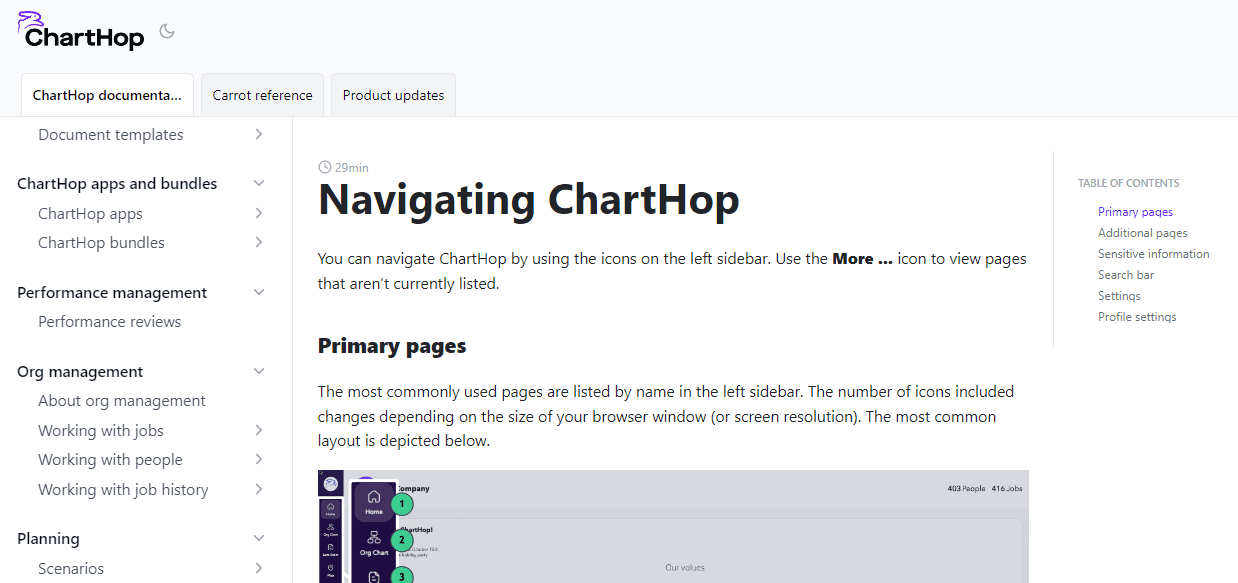Image resolution: width=1238 pixels, height=583 pixels.
Task: Select the ChartHop documentation tab
Action: pyautogui.click(x=107, y=96)
